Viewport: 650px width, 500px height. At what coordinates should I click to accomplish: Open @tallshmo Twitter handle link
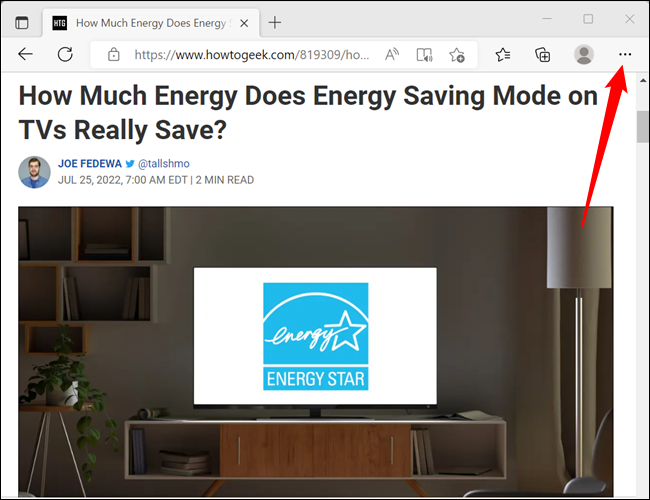click(x=163, y=164)
